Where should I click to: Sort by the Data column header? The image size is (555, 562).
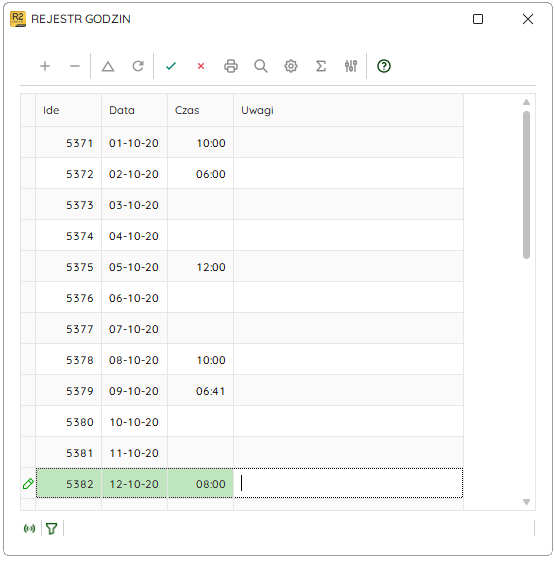(134, 110)
